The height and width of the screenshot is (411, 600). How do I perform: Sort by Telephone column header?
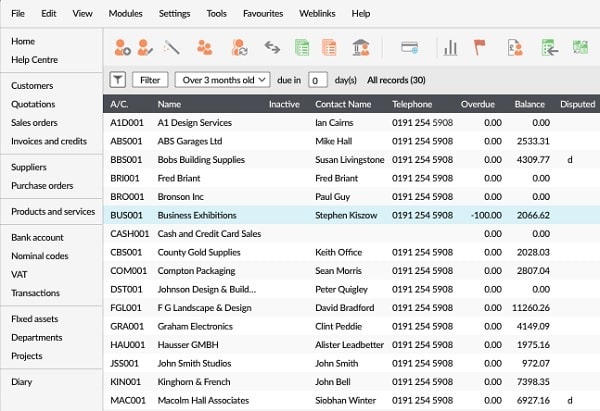(x=412, y=104)
